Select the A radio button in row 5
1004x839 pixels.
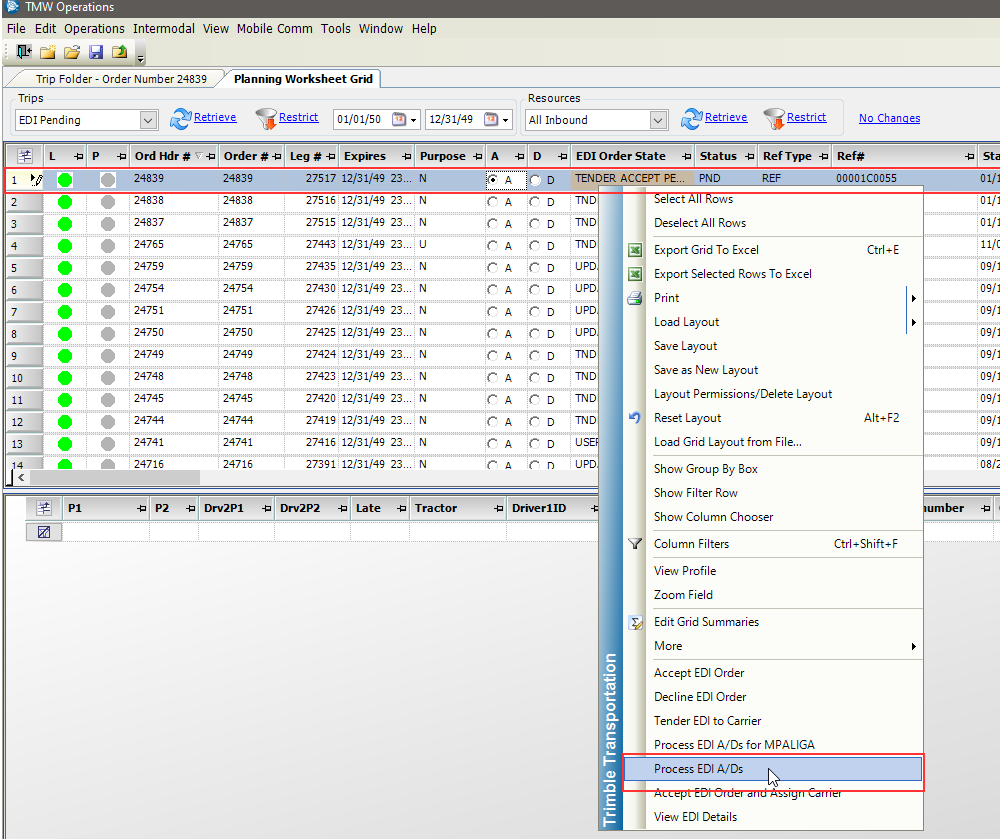click(492, 268)
